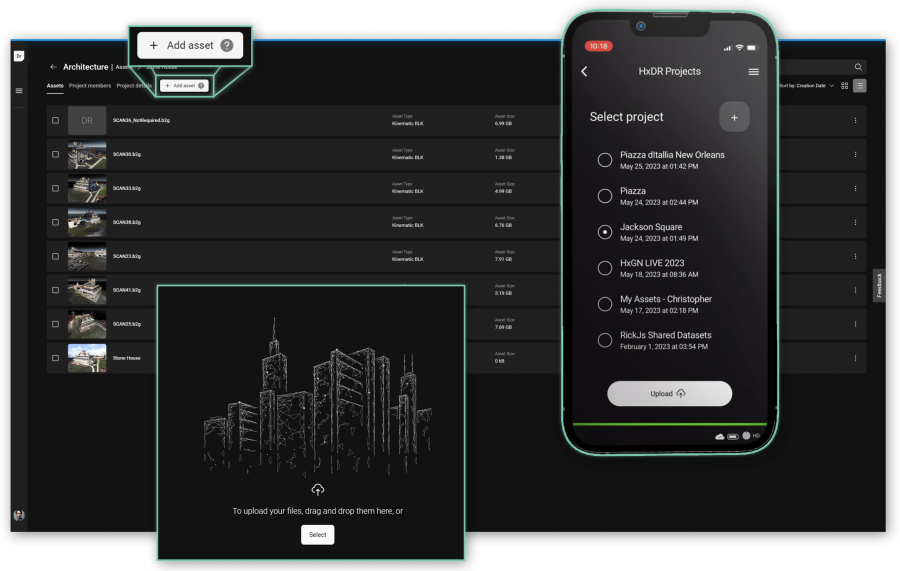This screenshot has height=571, width=900.
Task: Tap the Wi-Fi icon in the phone status bar
Action: [739, 47]
